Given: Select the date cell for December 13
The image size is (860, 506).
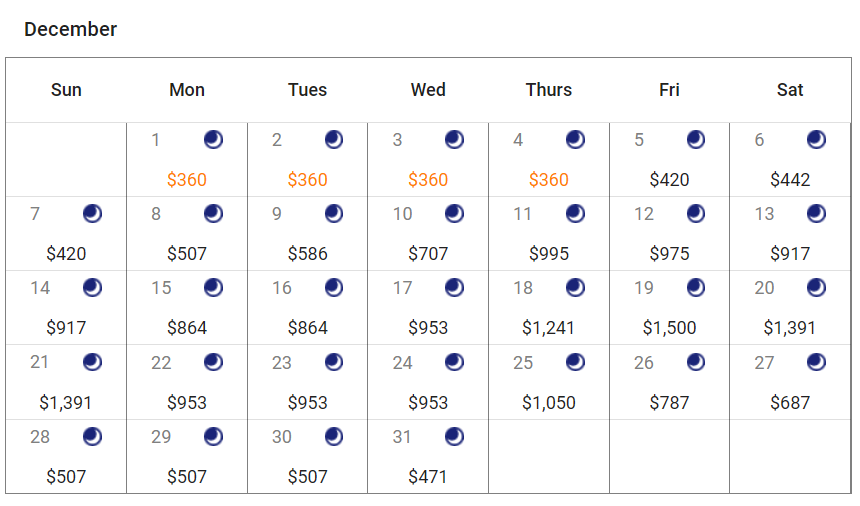Looking at the screenshot, I should pos(790,234).
